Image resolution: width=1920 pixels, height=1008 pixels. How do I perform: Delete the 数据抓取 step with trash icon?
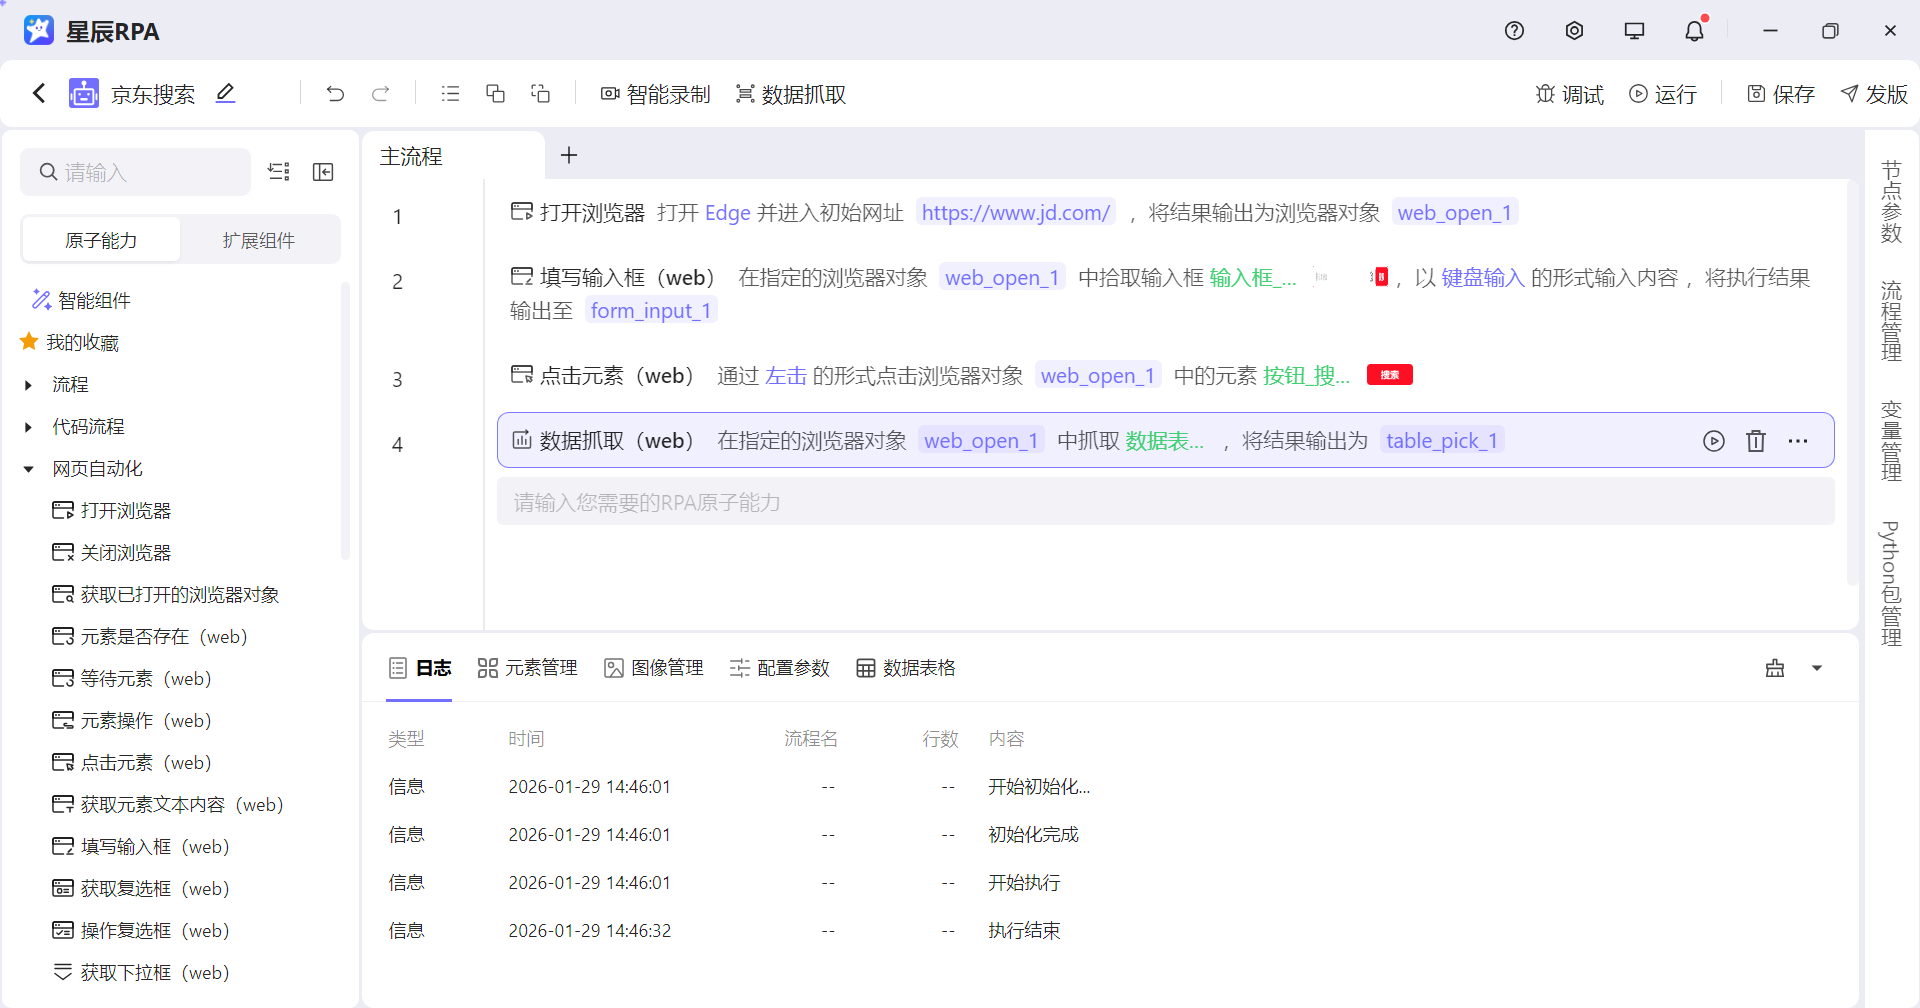[x=1756, y=440]
